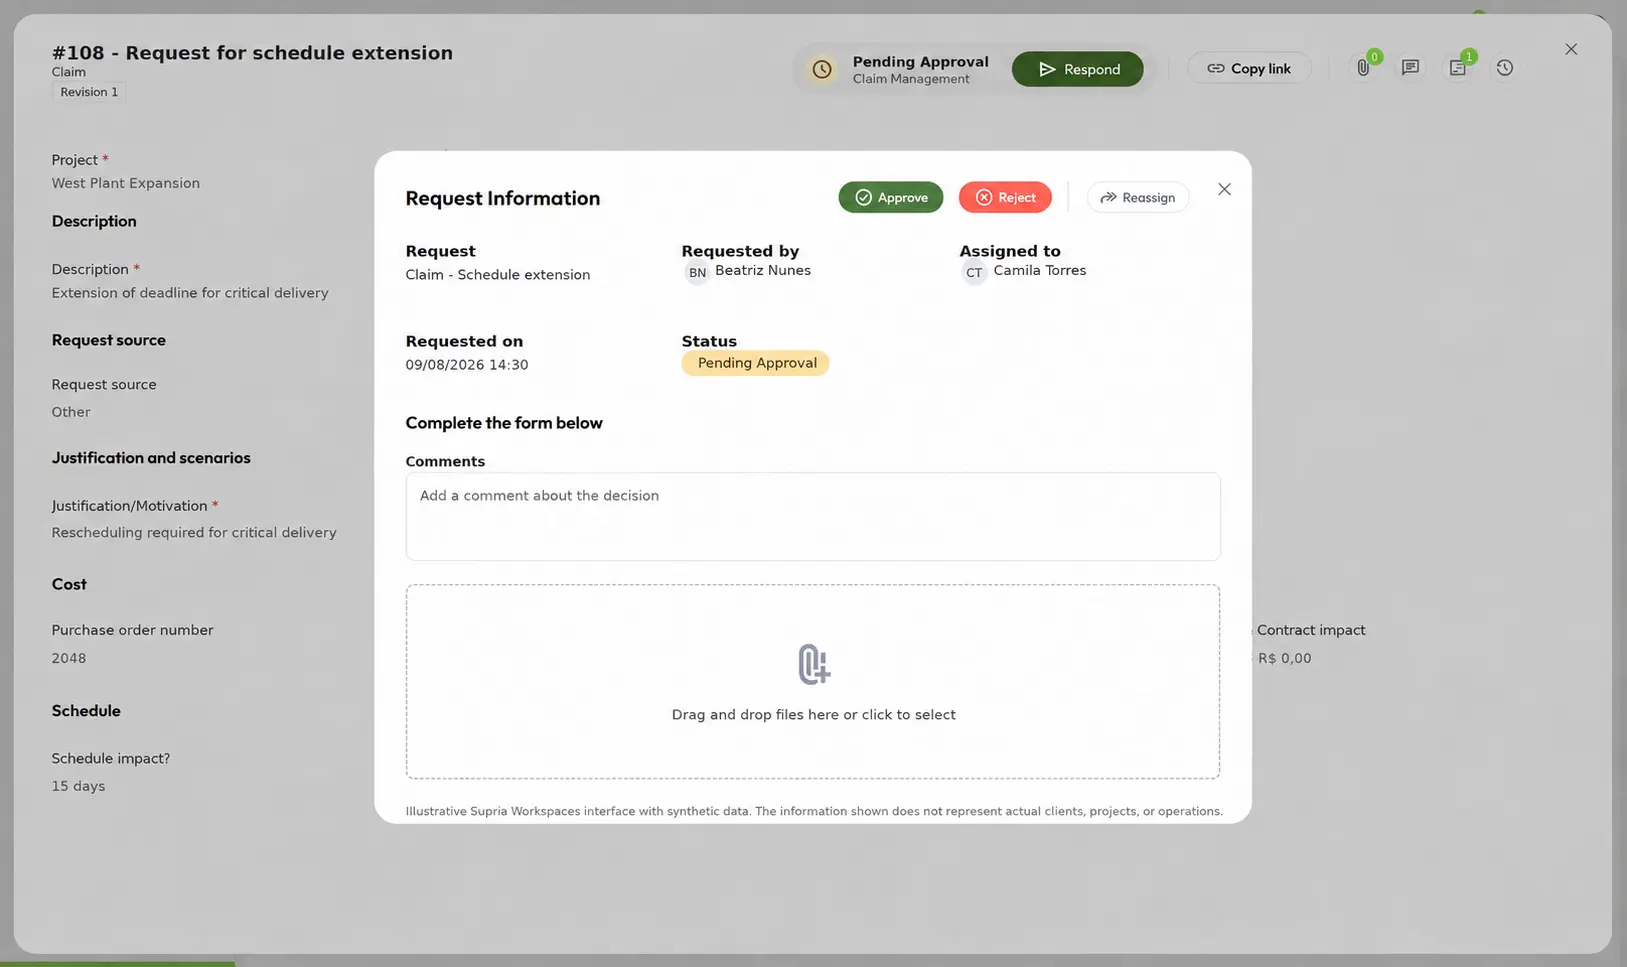Reassign the request to another user
Viewport: 1627px width, 967px height.
[1137, 197]
